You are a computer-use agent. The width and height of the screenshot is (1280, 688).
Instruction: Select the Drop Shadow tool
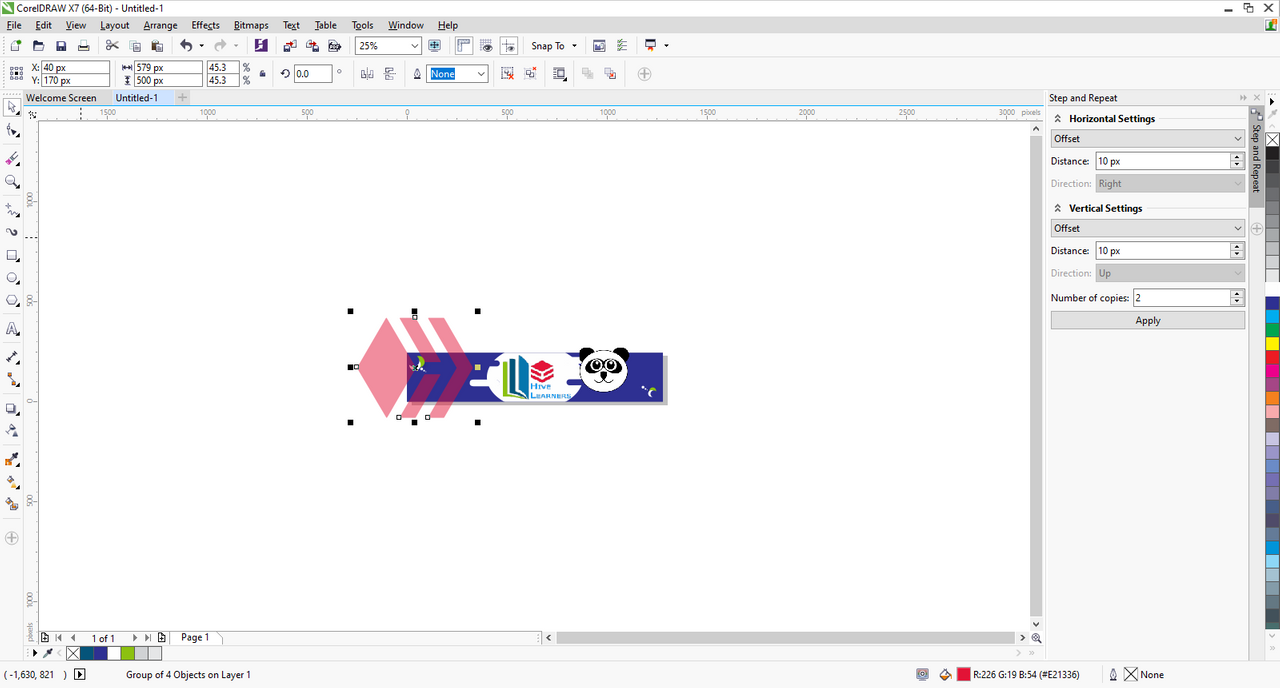[x=12, y=408]
